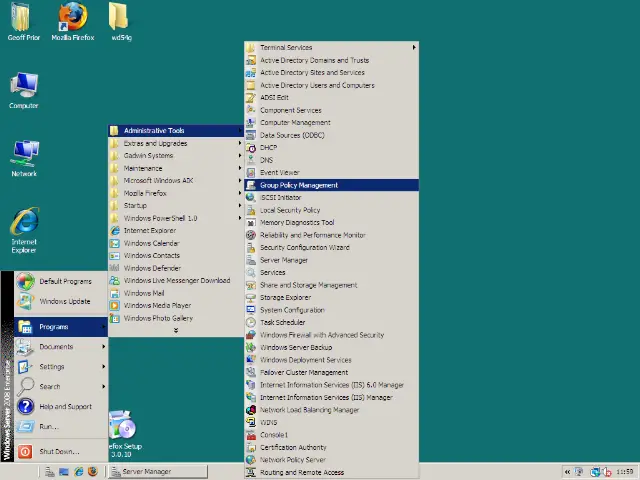
Task: Select Programs in the Start menu
Action: 61,327
